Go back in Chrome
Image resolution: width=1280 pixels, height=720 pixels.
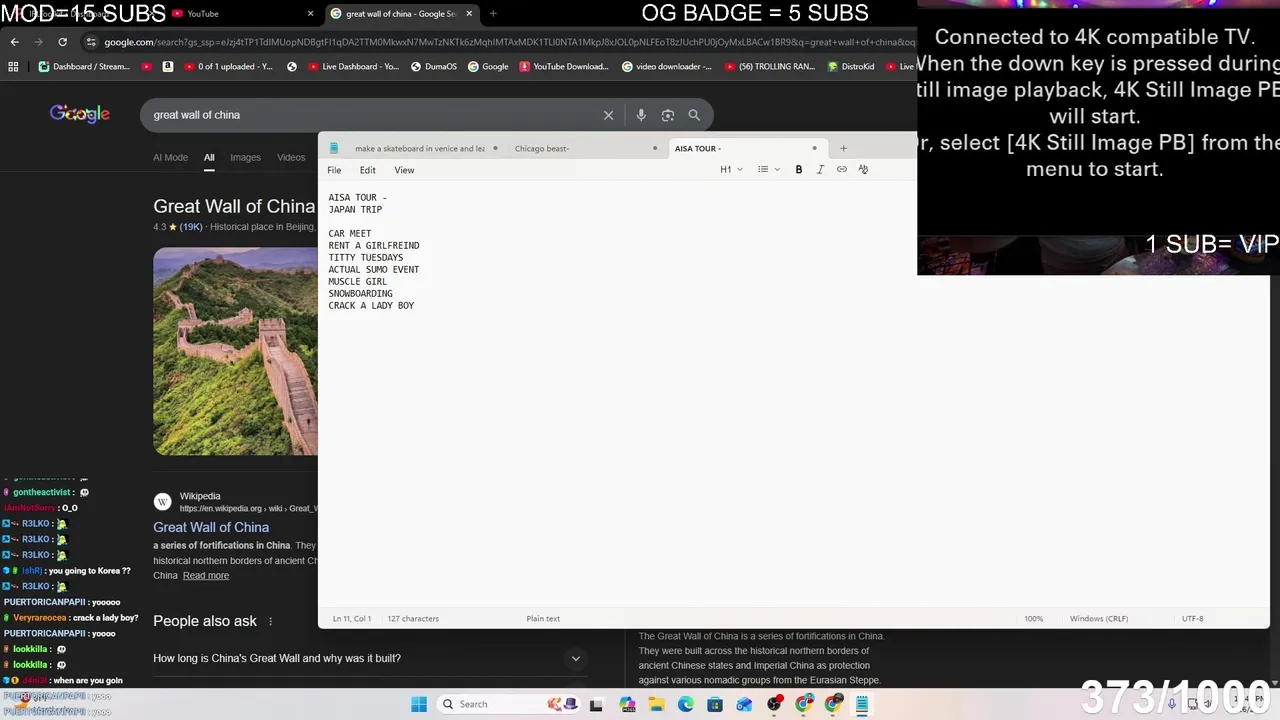coord(14,42)
